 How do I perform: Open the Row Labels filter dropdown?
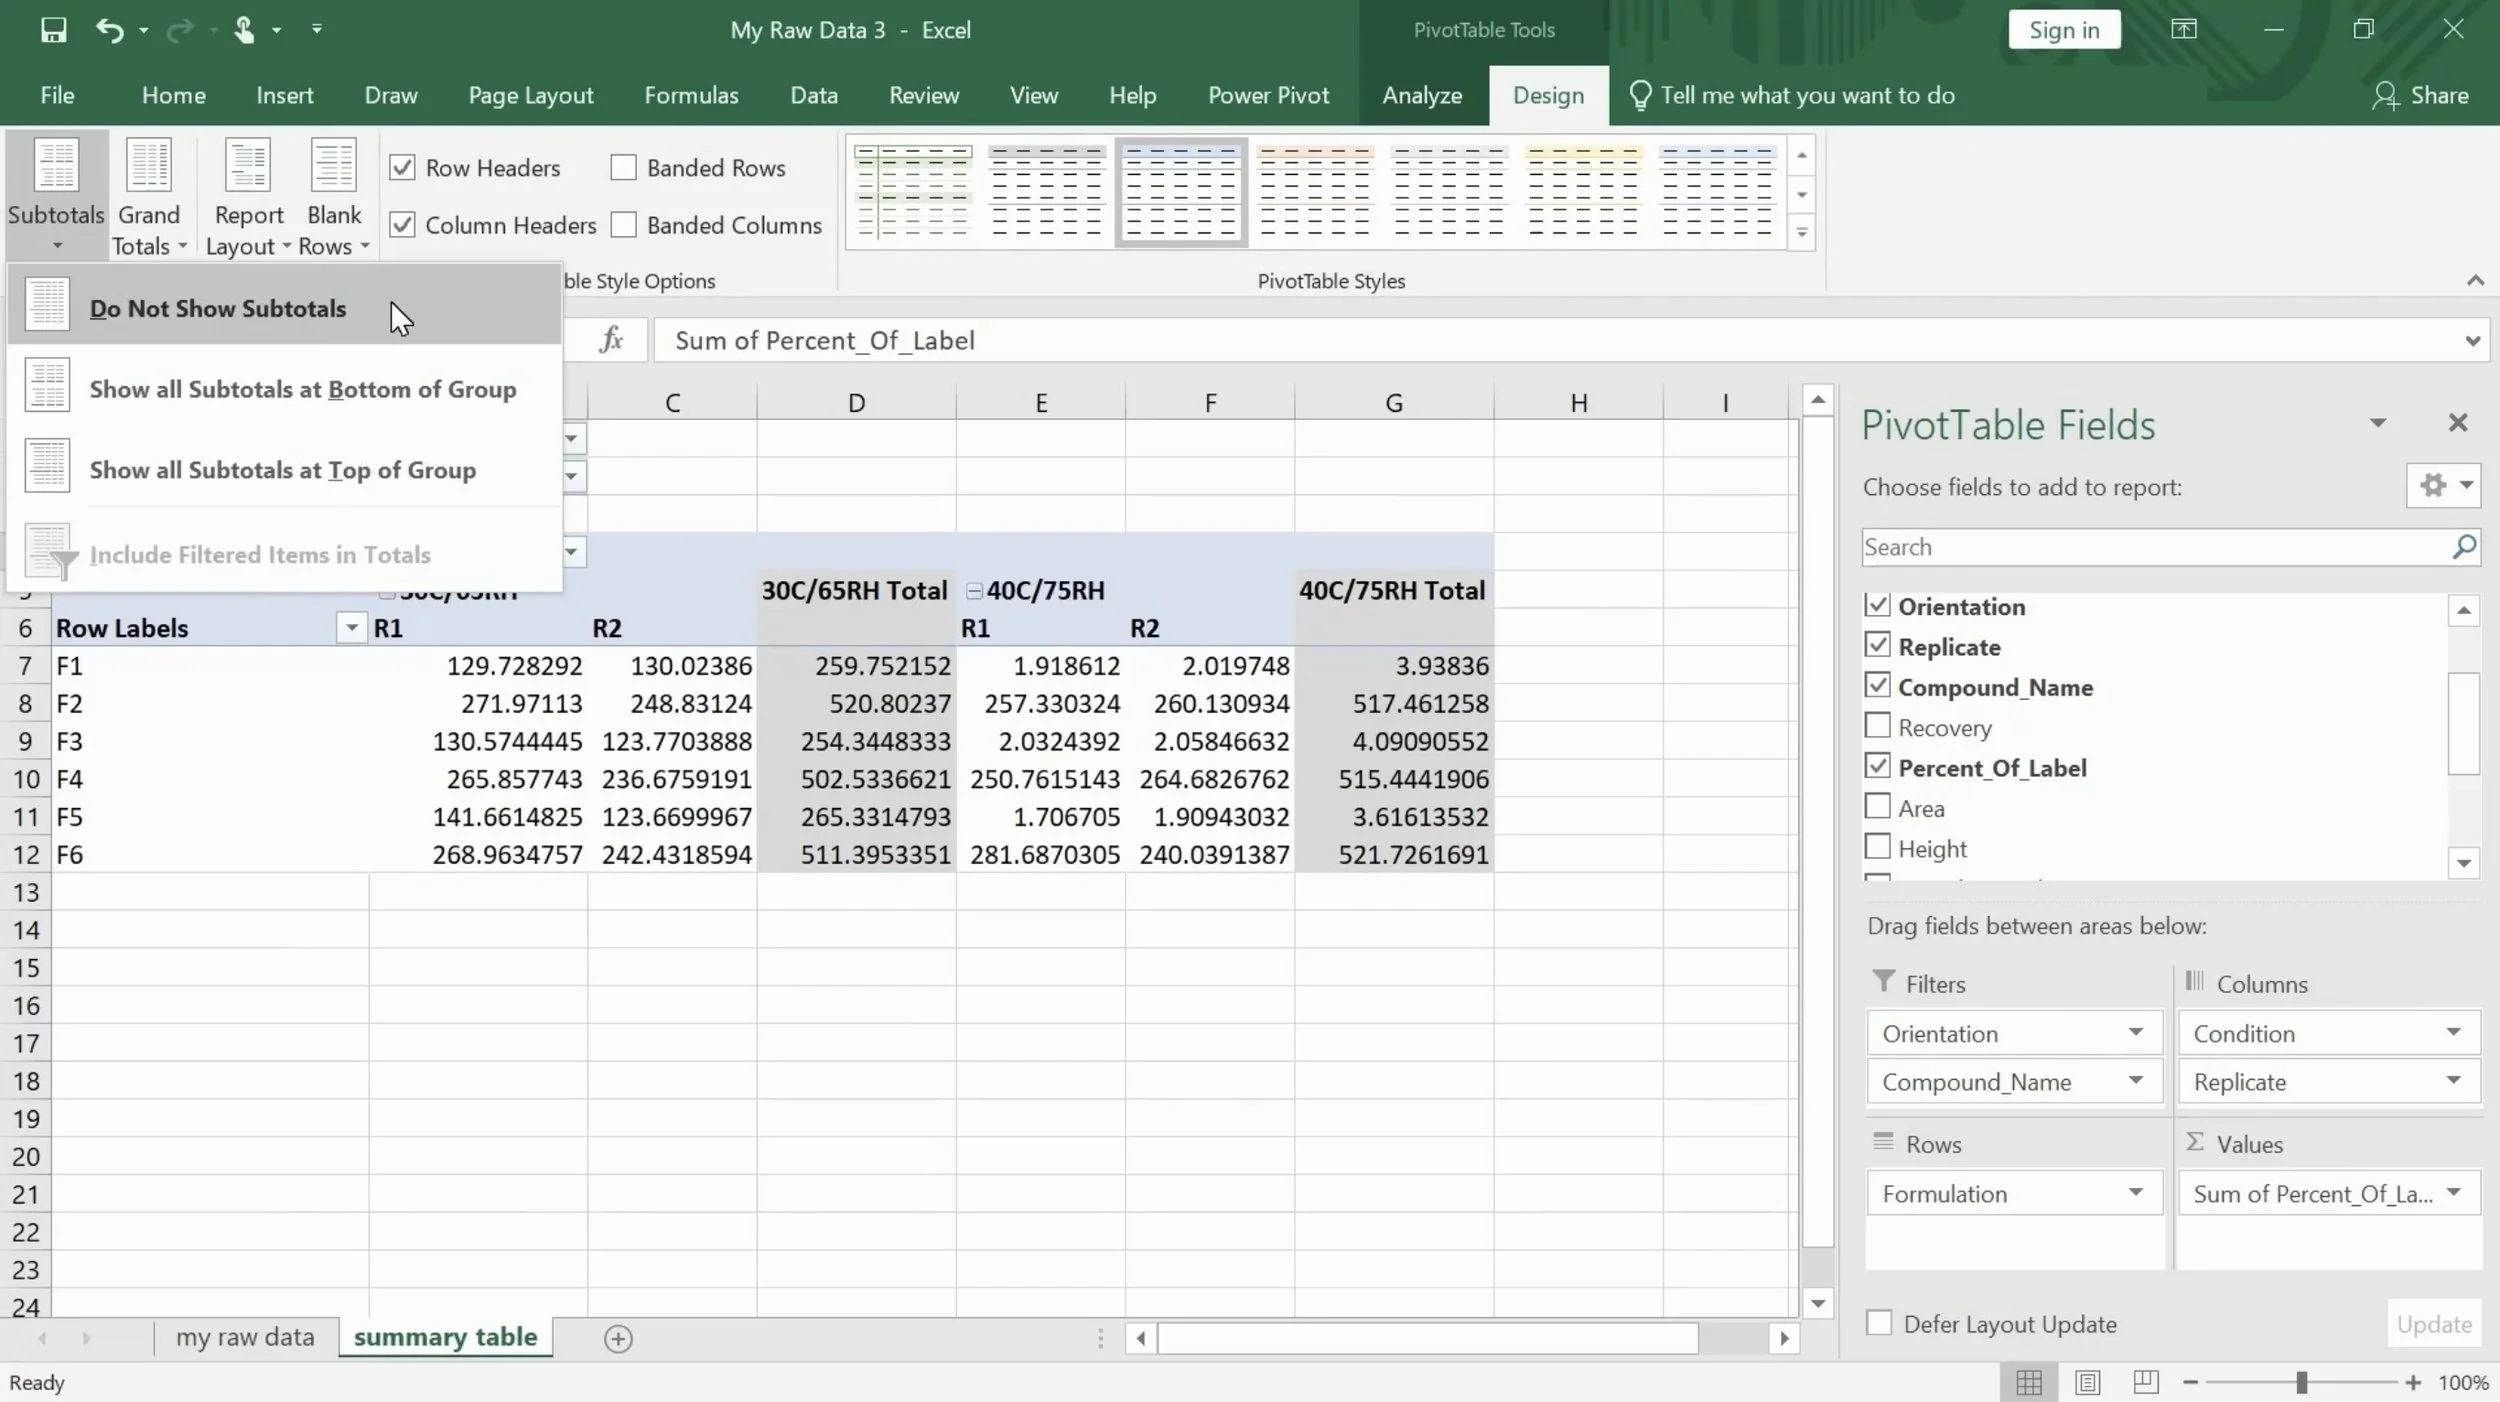pos(350,627)
